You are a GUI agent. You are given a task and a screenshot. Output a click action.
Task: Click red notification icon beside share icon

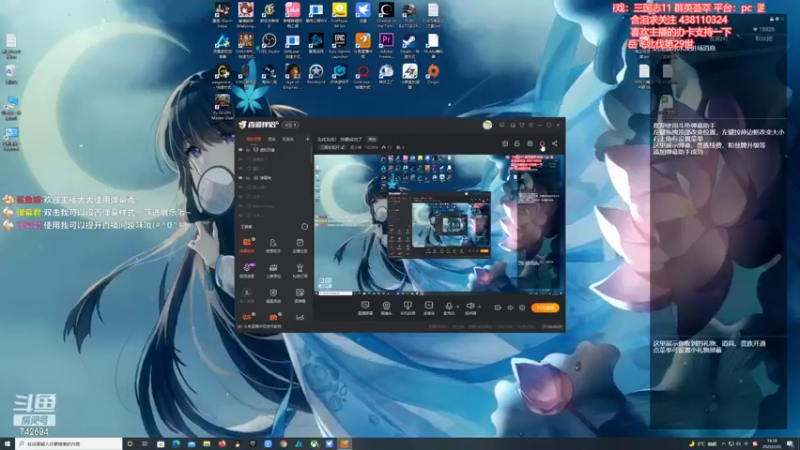pos(542,143)
